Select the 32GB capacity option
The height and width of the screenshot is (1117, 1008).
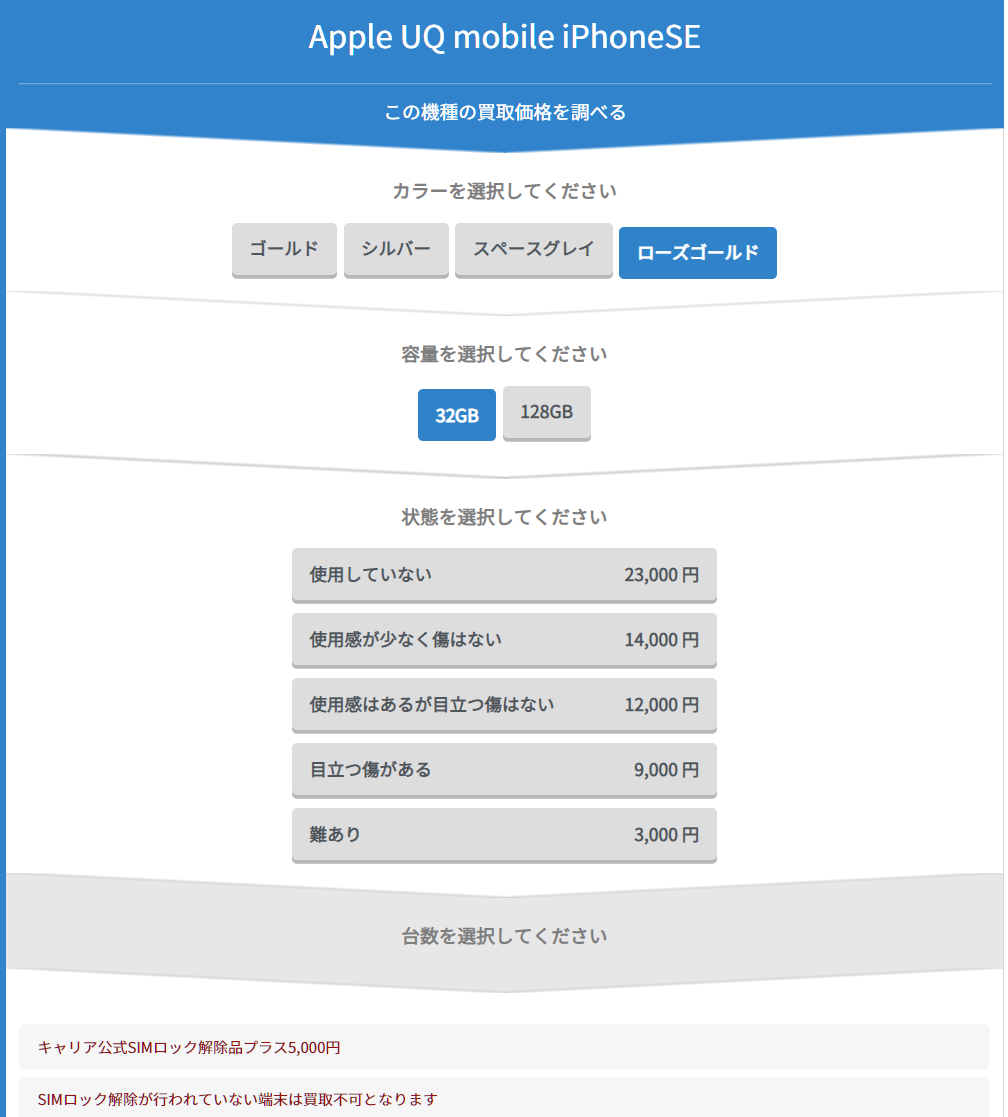(456, 415)
